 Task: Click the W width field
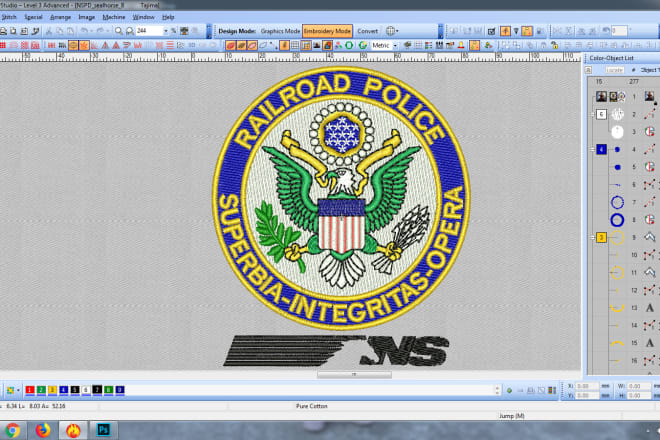pyautogui.click(x=639, y=386)
